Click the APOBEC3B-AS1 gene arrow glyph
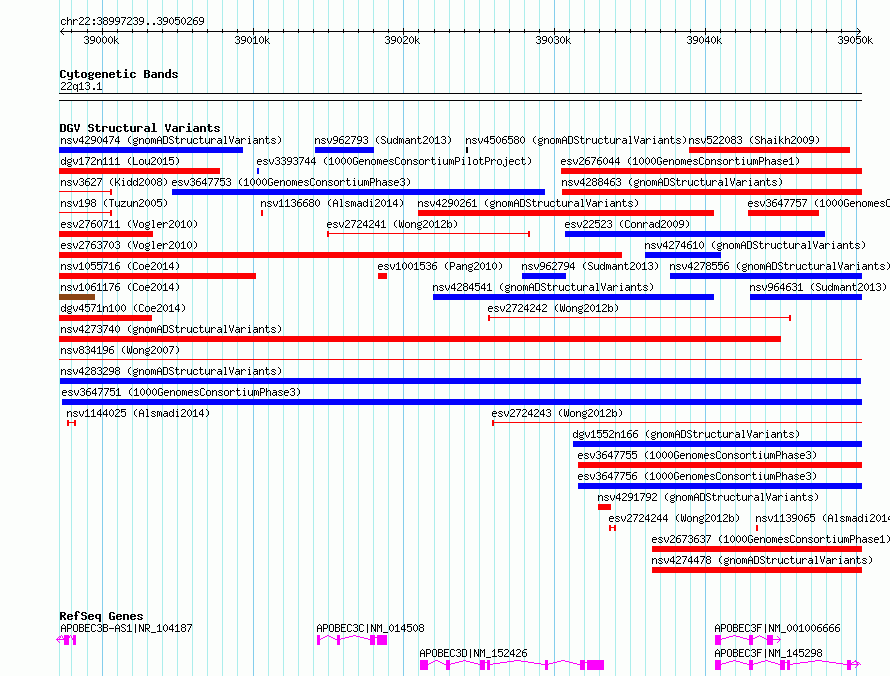The width and height of the screenshot is (890, 676). click(66, 640)
